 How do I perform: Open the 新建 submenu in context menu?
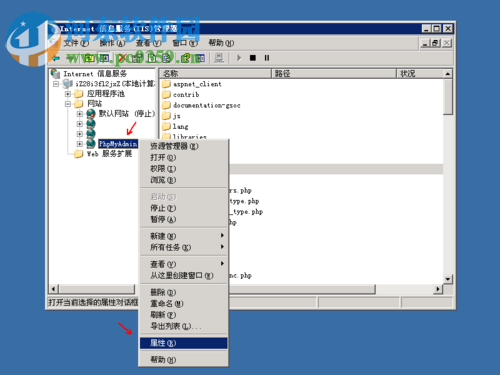[183, 236]
